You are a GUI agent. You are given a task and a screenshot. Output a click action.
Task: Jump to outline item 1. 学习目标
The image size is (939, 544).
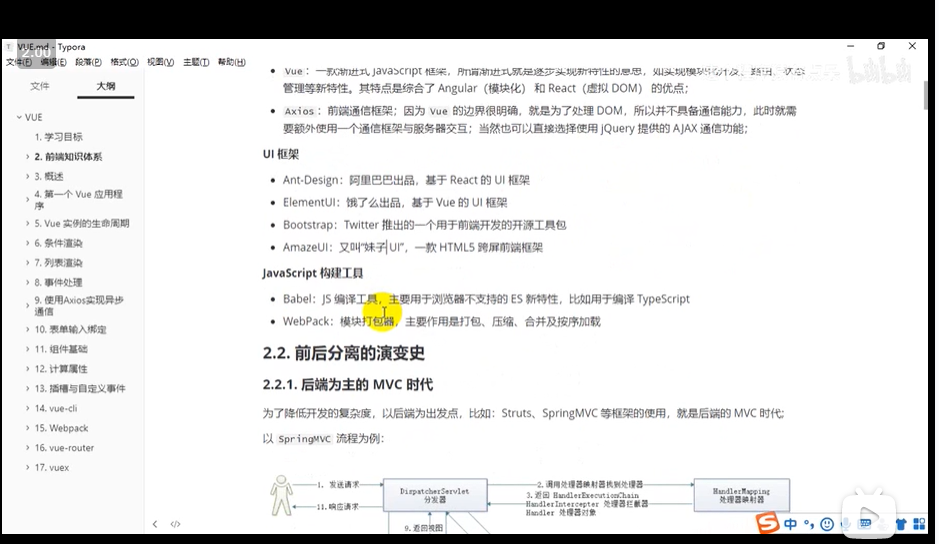point(58,137)
